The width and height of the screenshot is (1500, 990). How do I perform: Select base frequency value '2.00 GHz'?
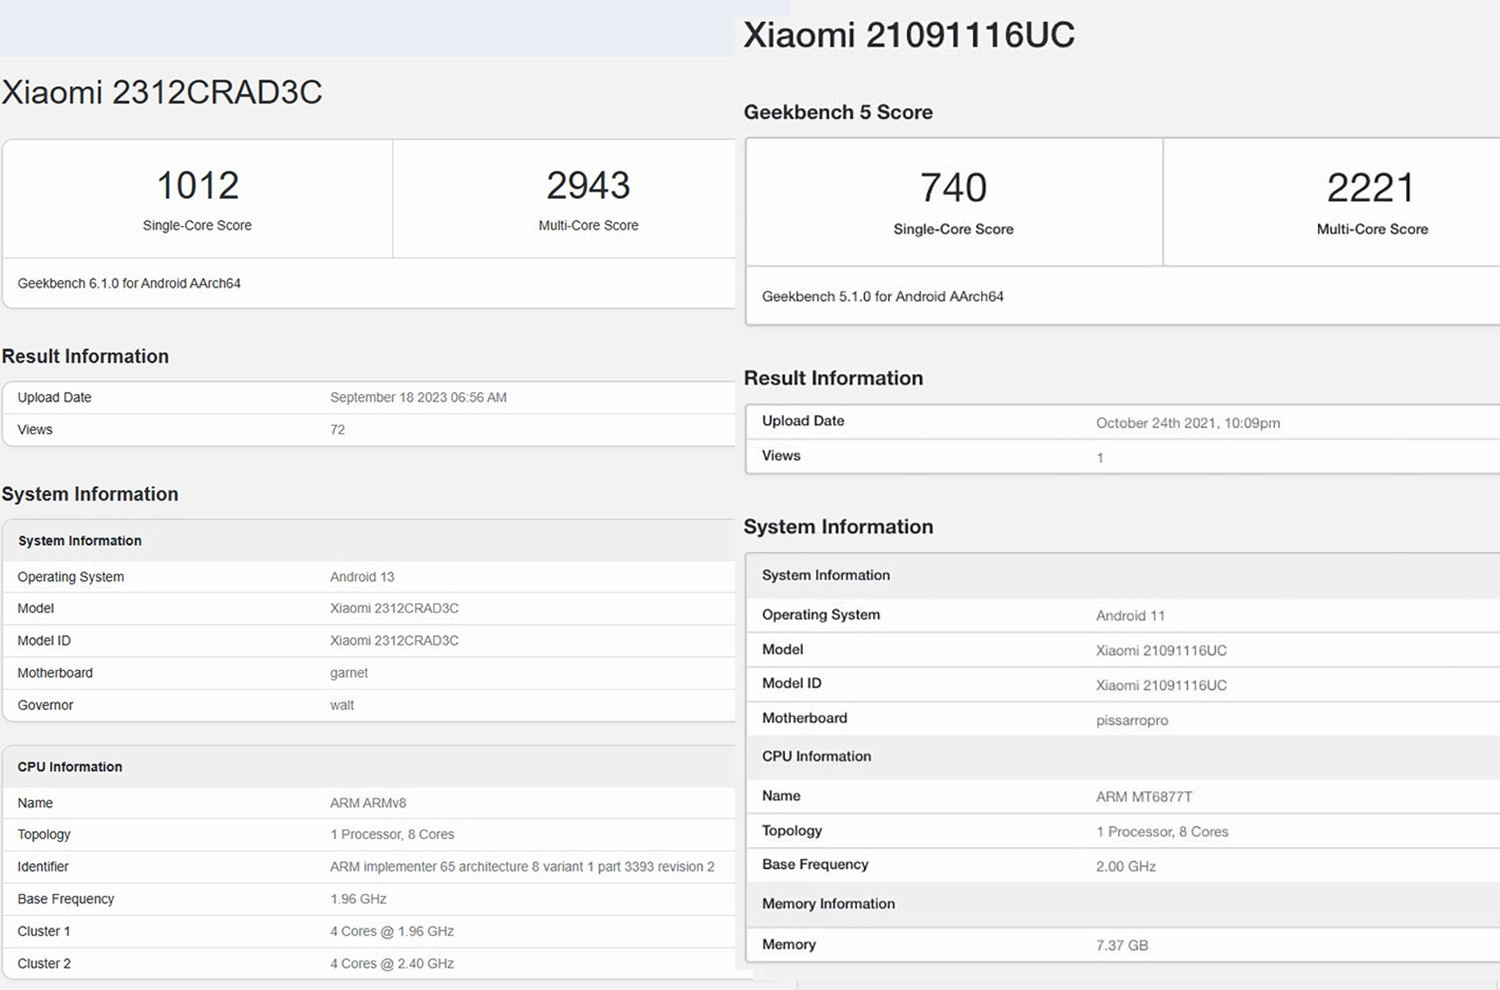coord(1126,866)
